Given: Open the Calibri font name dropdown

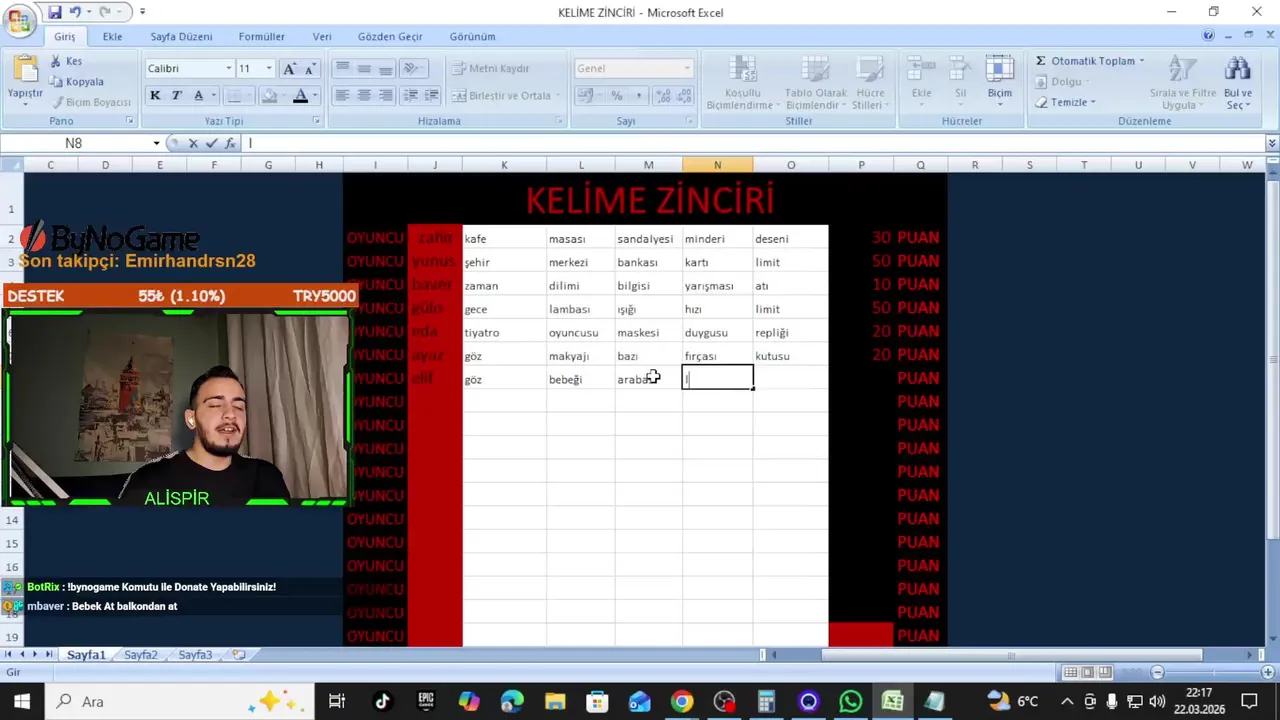Looking at the screenshot, I should click(x=227, y=68).
